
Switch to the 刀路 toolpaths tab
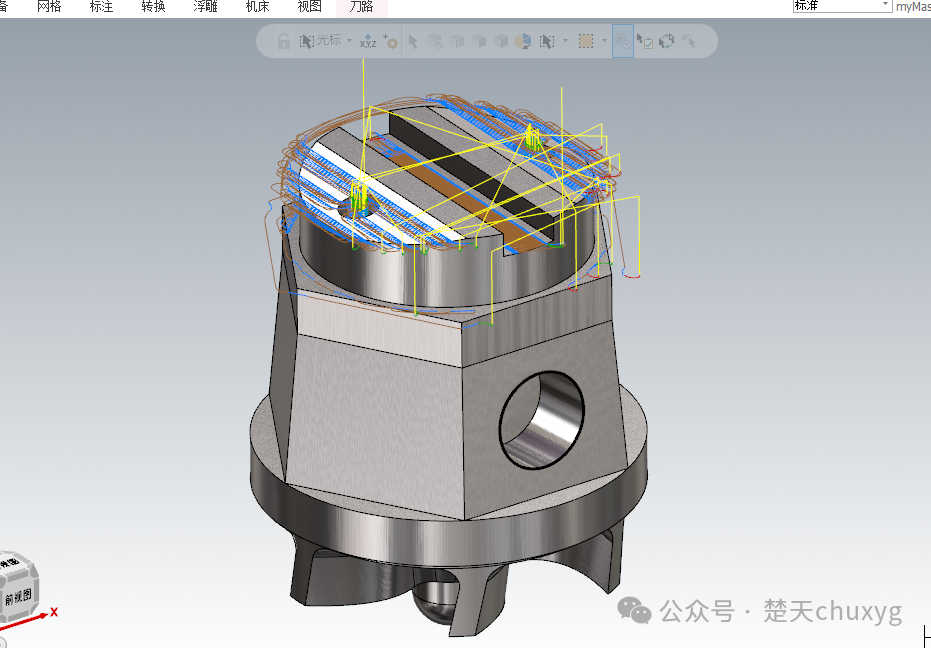click(x=362, y=7)
